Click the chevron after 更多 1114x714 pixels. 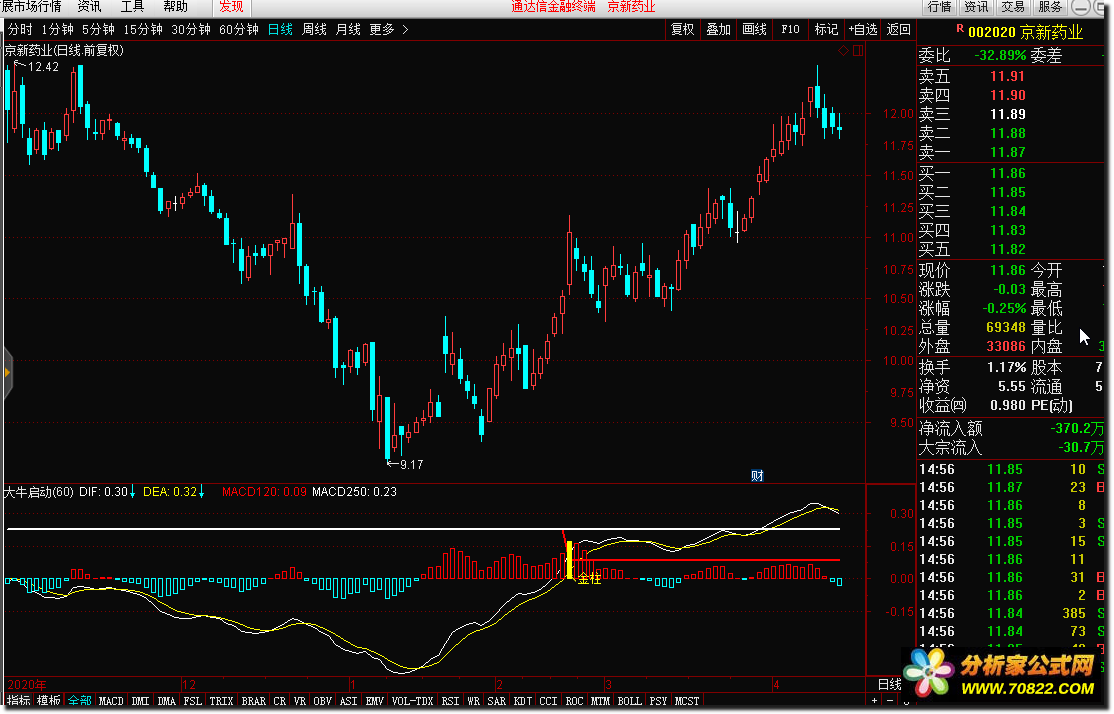click(405, 29)
